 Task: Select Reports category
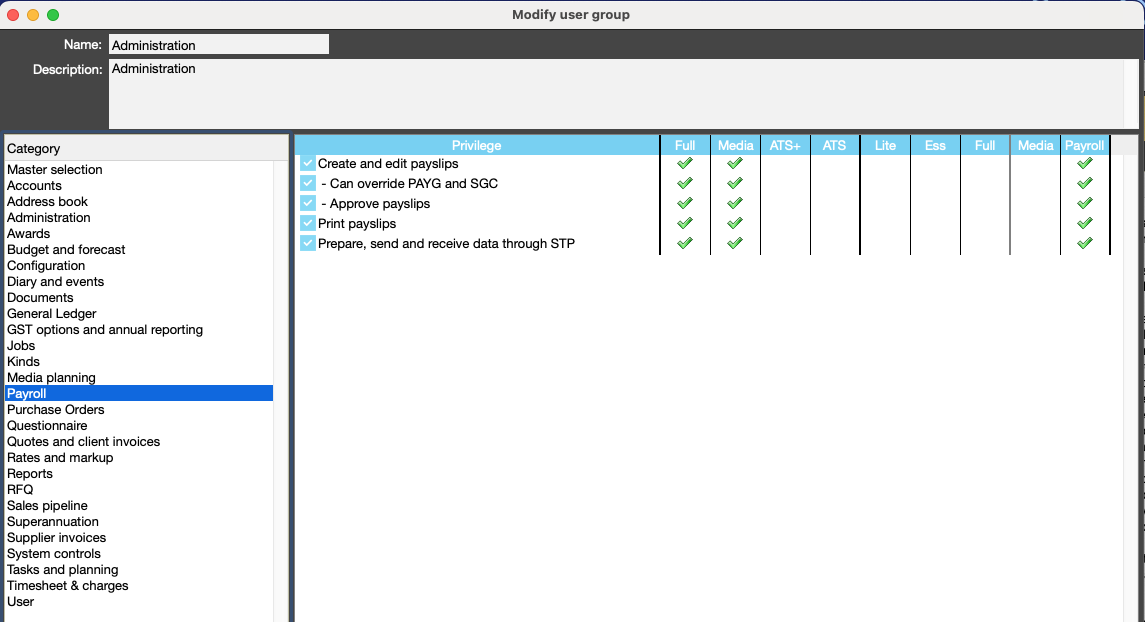click(139, 474)
